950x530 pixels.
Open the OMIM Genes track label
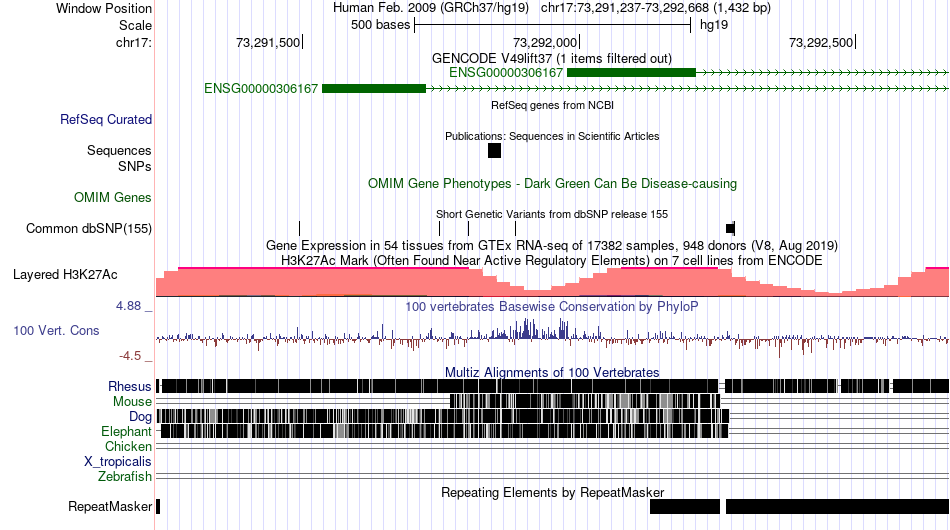tap(112, 197)
